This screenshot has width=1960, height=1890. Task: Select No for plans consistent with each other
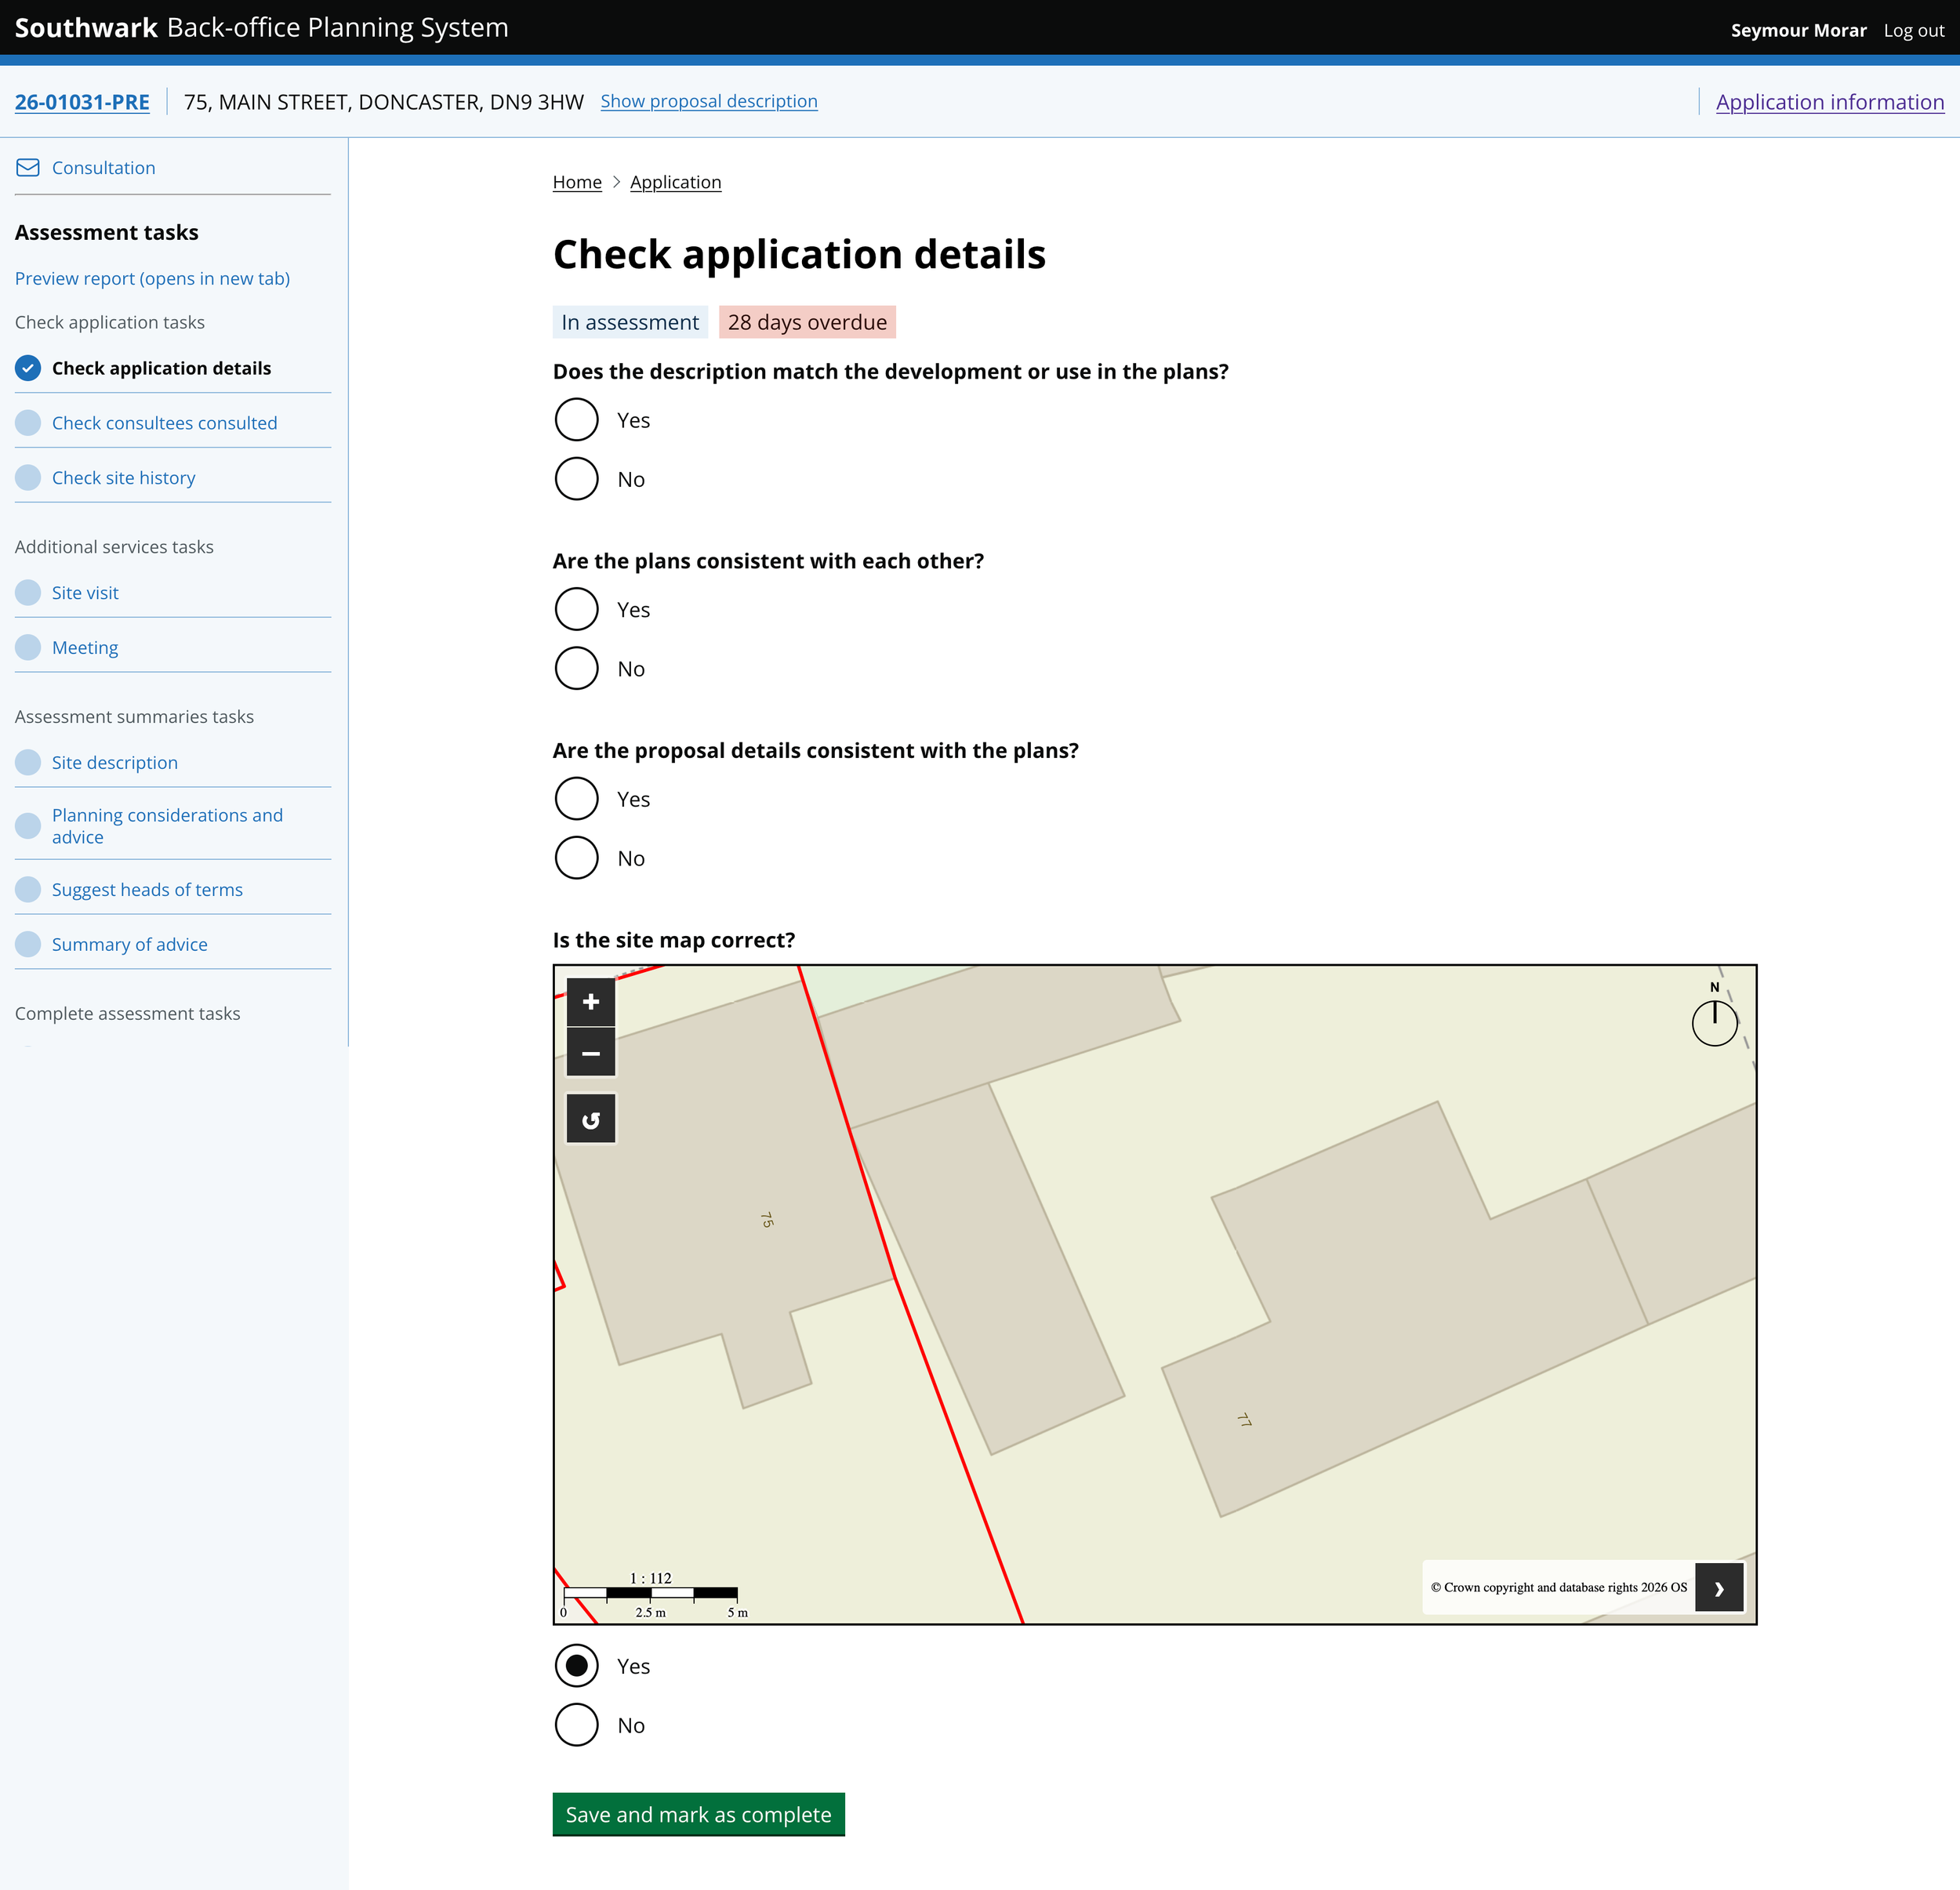tap(576, 668)
